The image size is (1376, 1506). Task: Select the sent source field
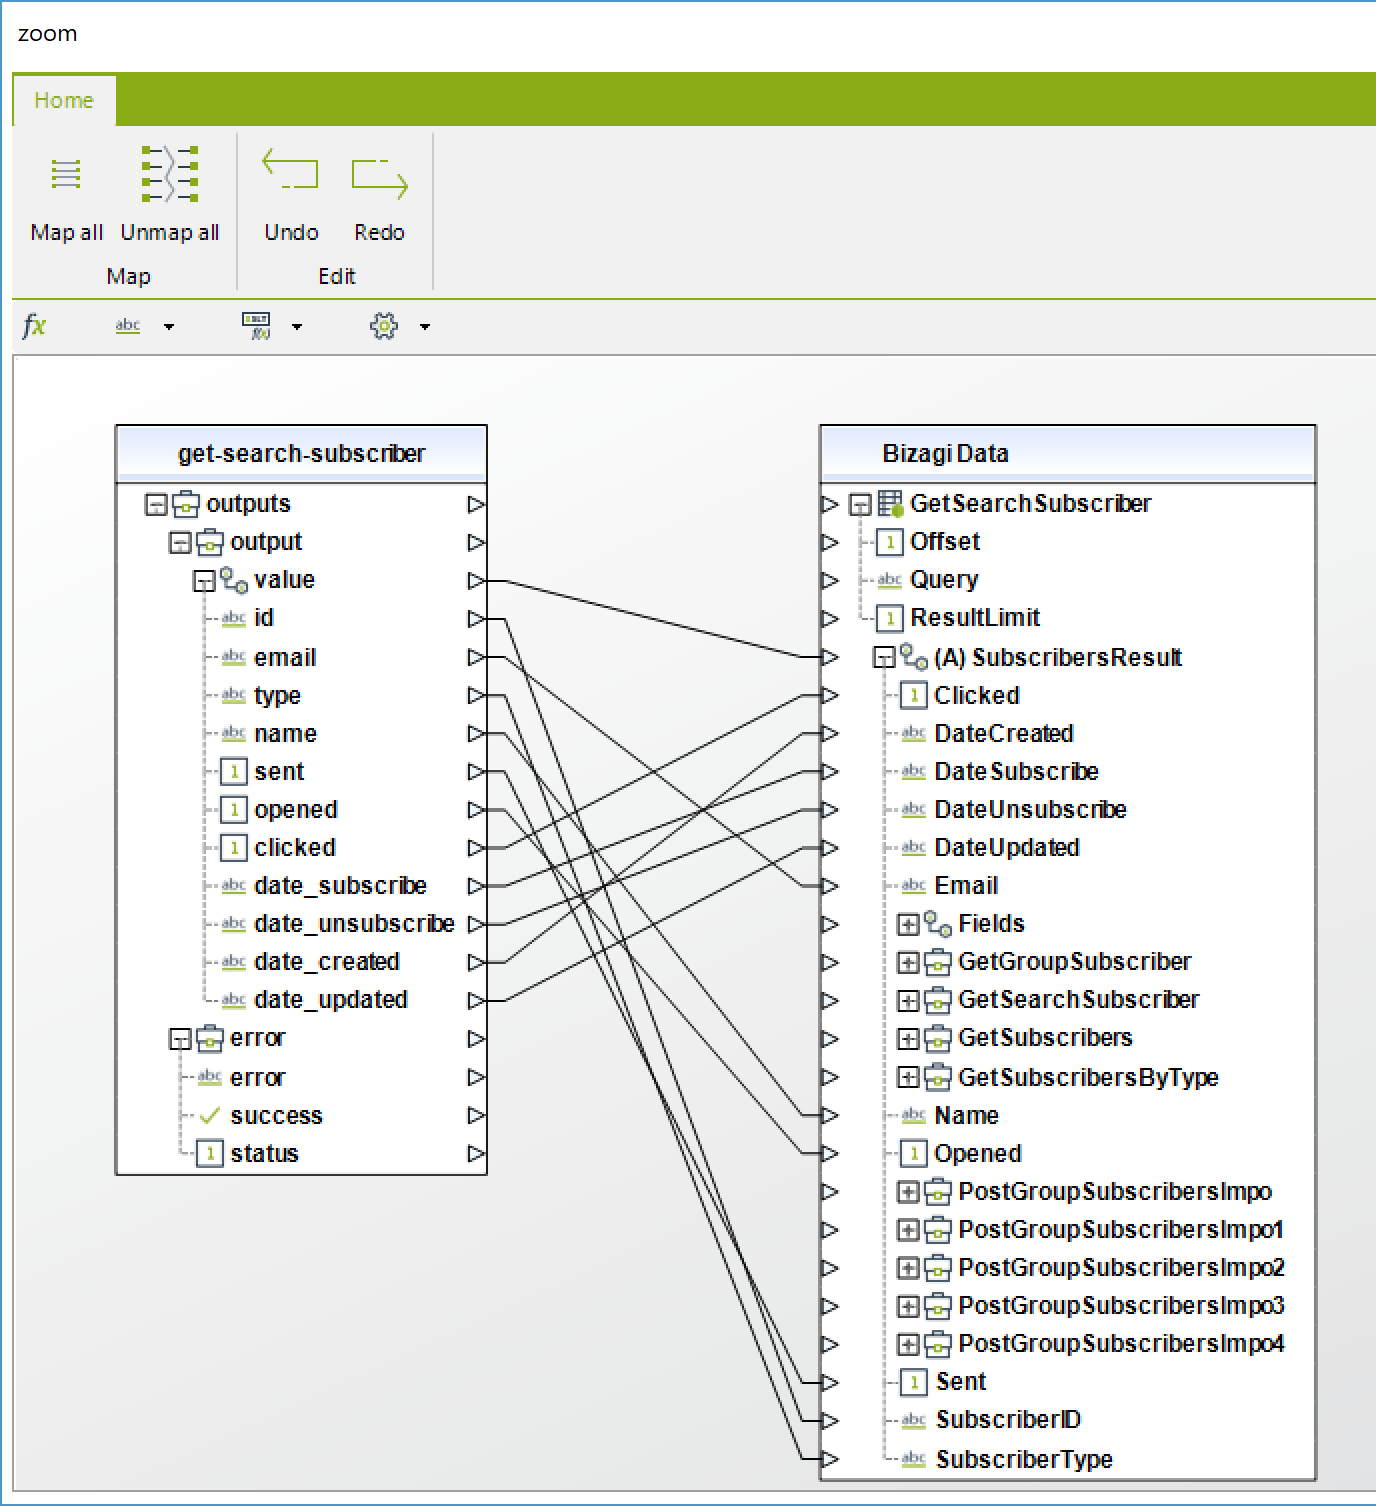[x=279, y=771]
